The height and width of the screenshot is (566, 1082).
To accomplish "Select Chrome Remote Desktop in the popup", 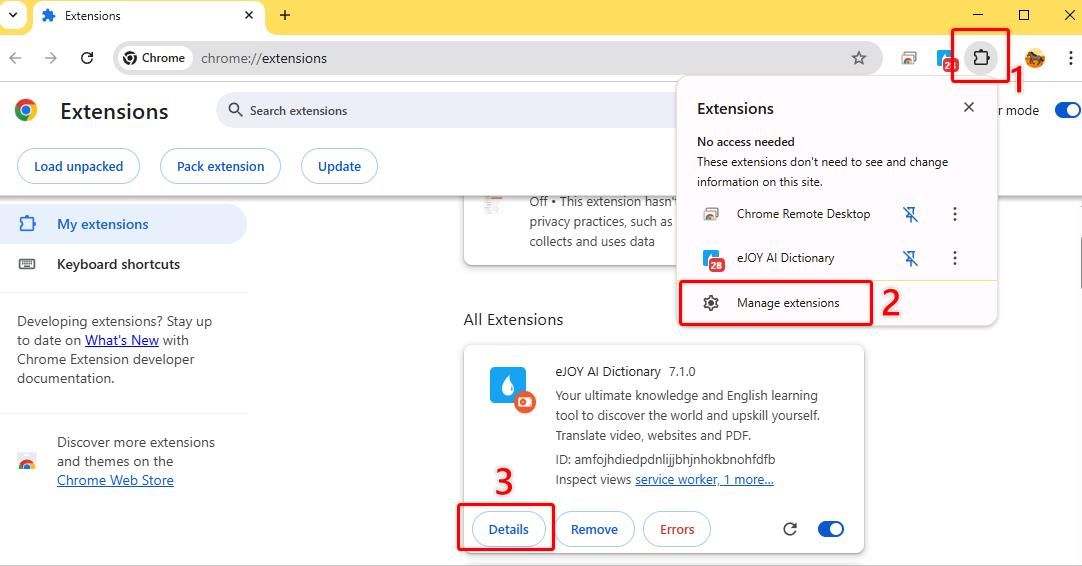I will click(x=803, y=214).
